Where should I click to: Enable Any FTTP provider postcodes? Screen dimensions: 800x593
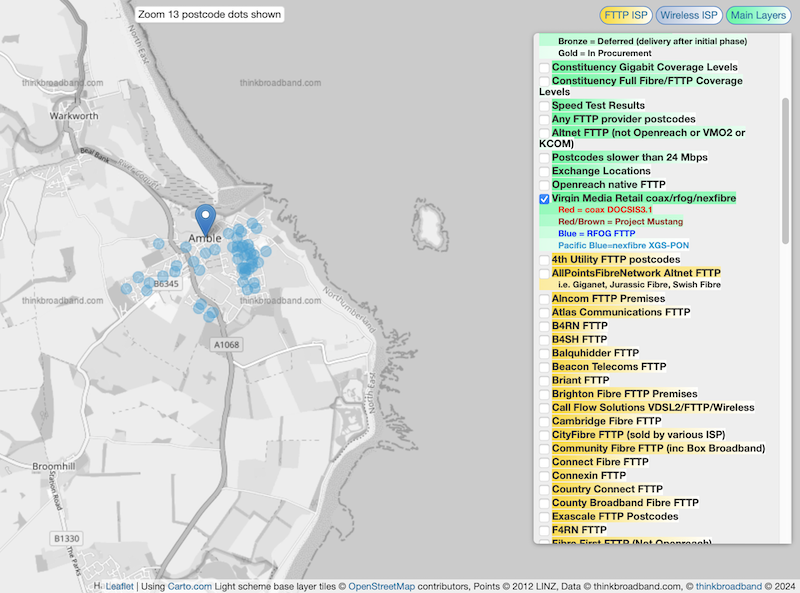coord(545,118)
